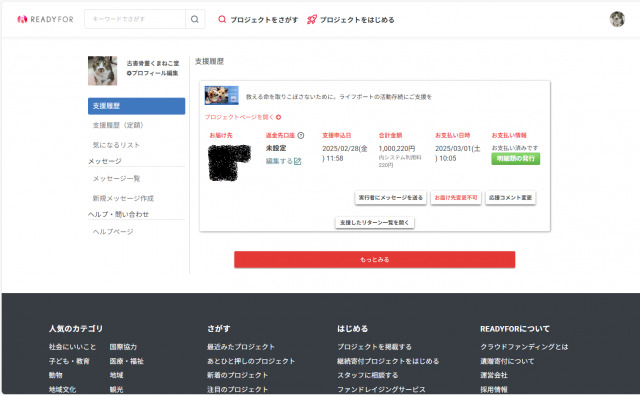This screenshot has height=395, width=640.
Task: Click the READYFOR logo
Action: tap(45, 19)
